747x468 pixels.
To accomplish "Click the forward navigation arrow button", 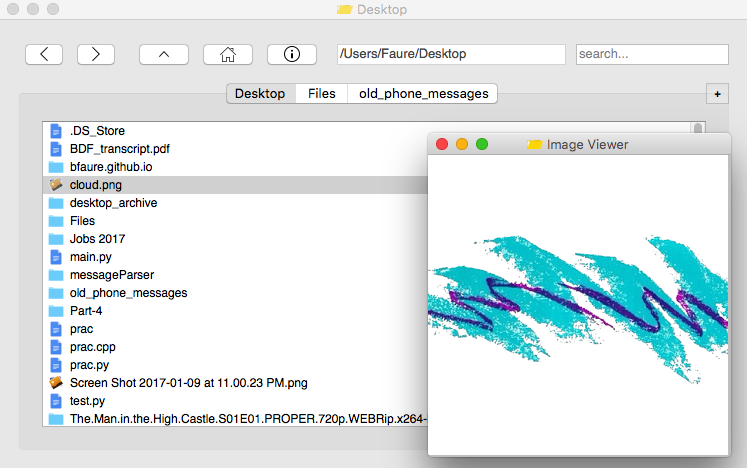I will [x=96, y=54].
